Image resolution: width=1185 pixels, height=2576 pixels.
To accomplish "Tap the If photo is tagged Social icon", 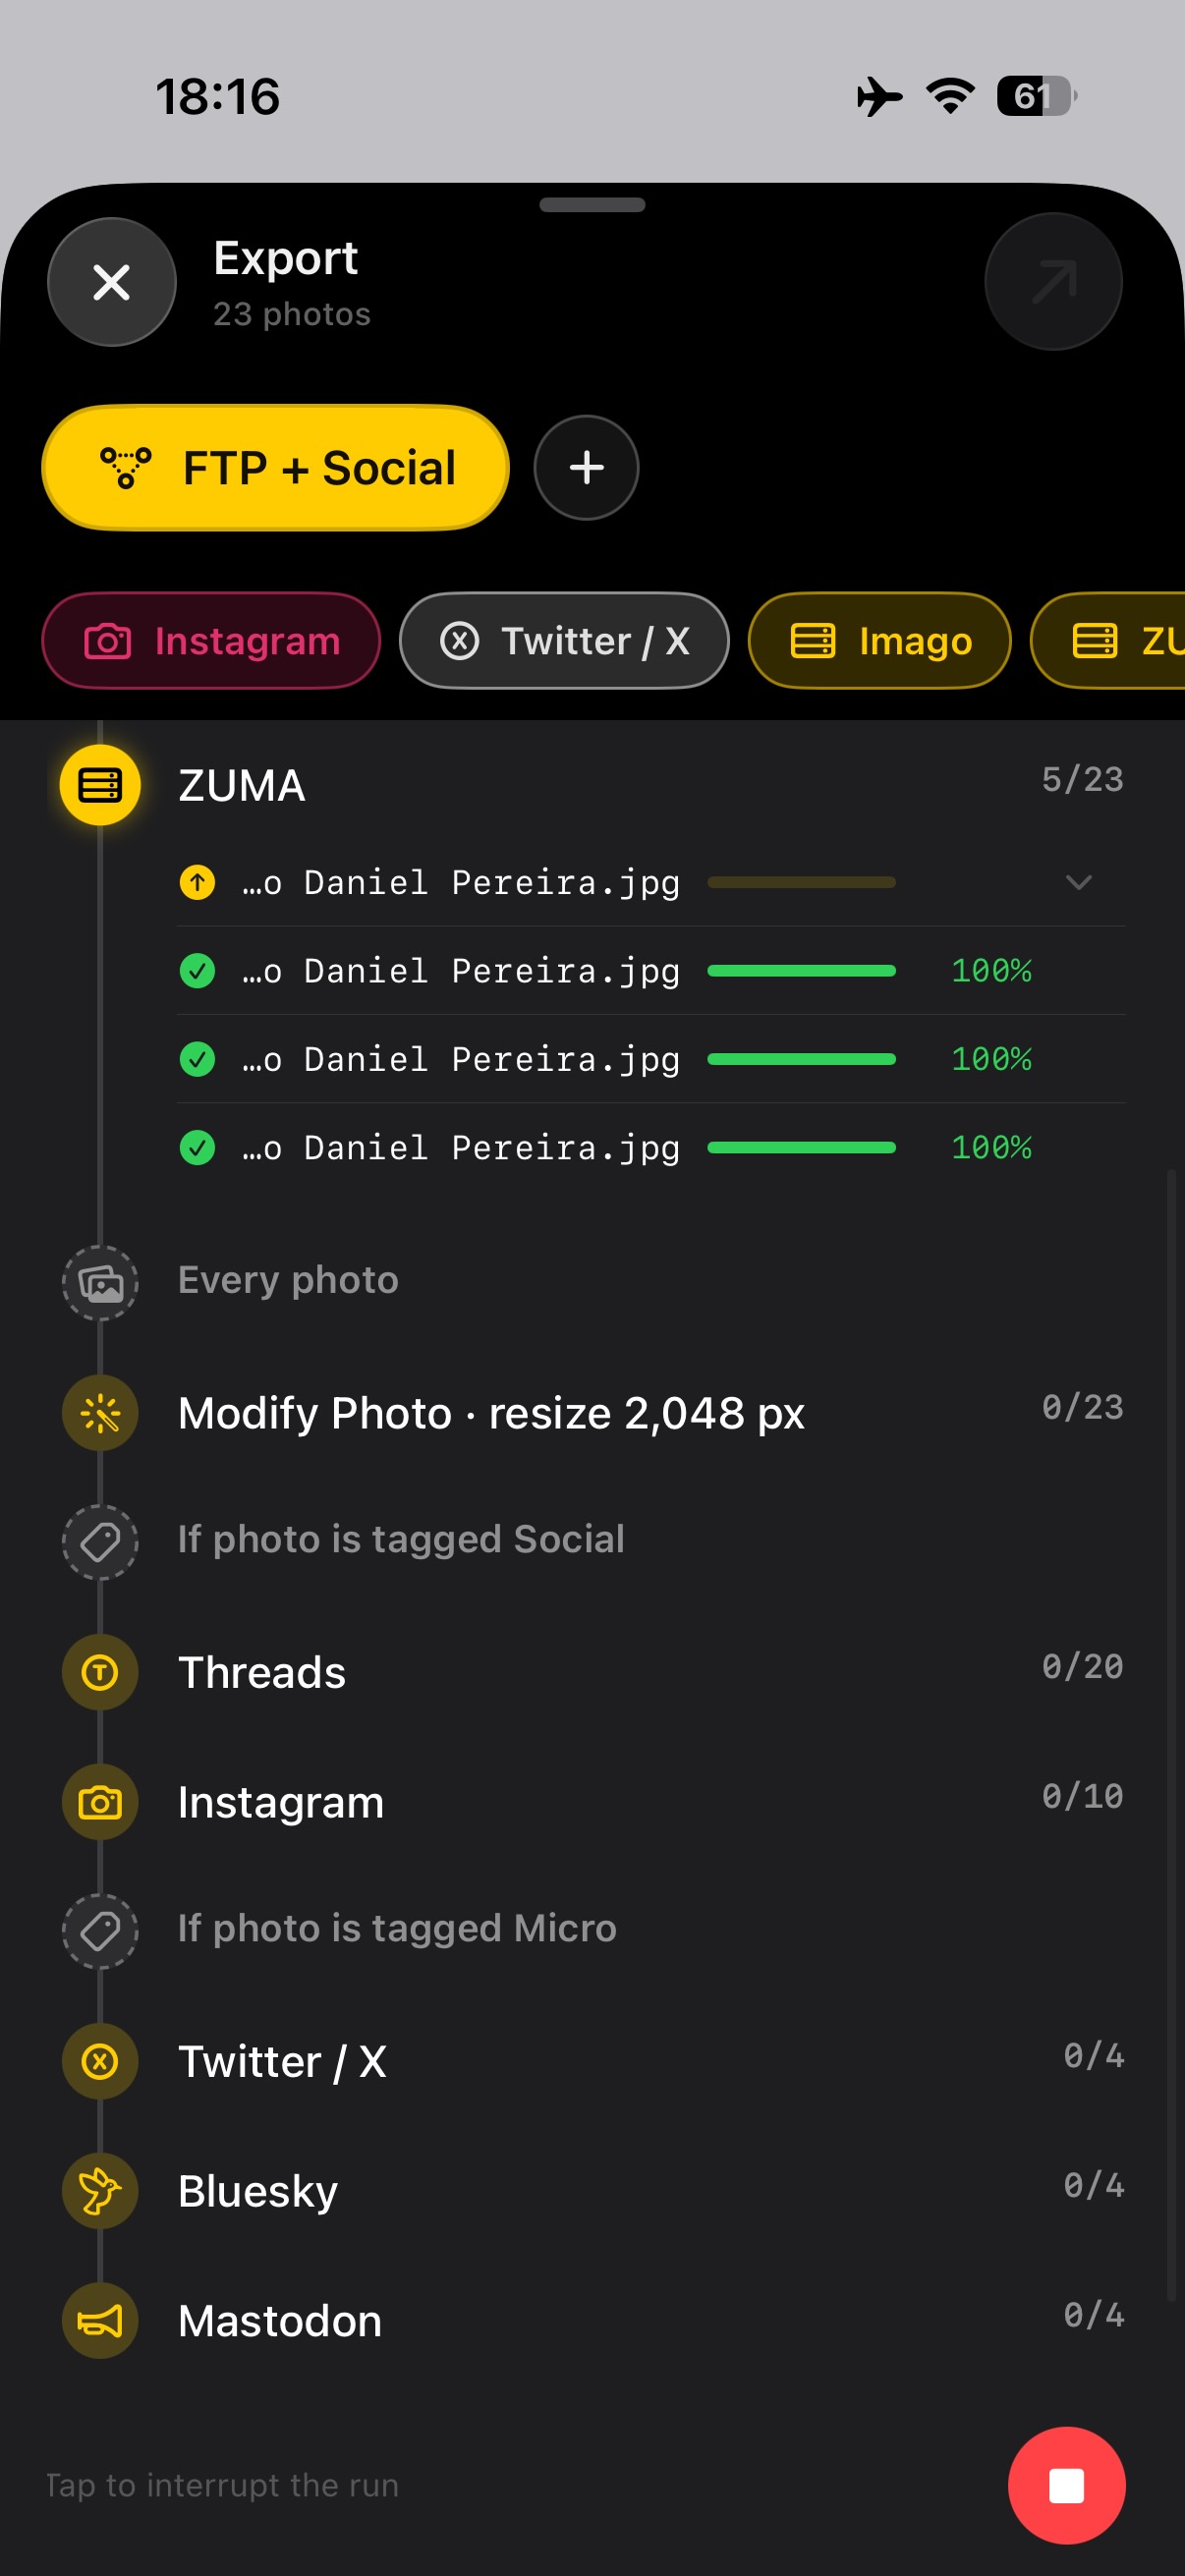I will 100,1542.
